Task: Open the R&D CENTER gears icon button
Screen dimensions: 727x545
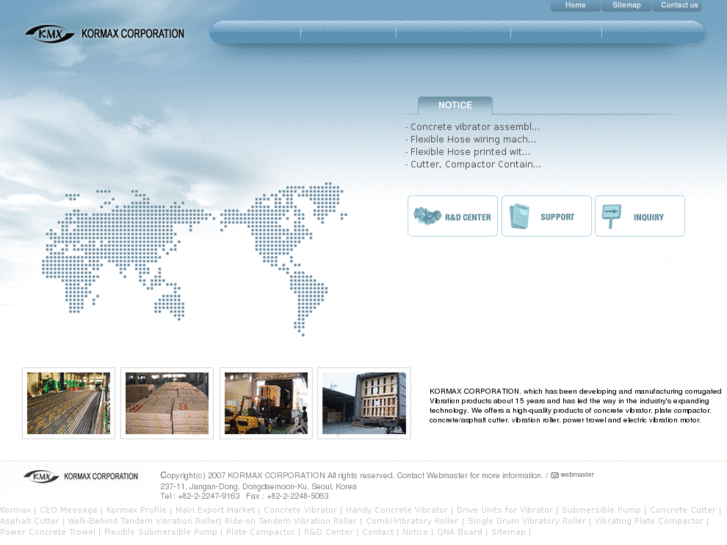Action: (x=453, y=216)
